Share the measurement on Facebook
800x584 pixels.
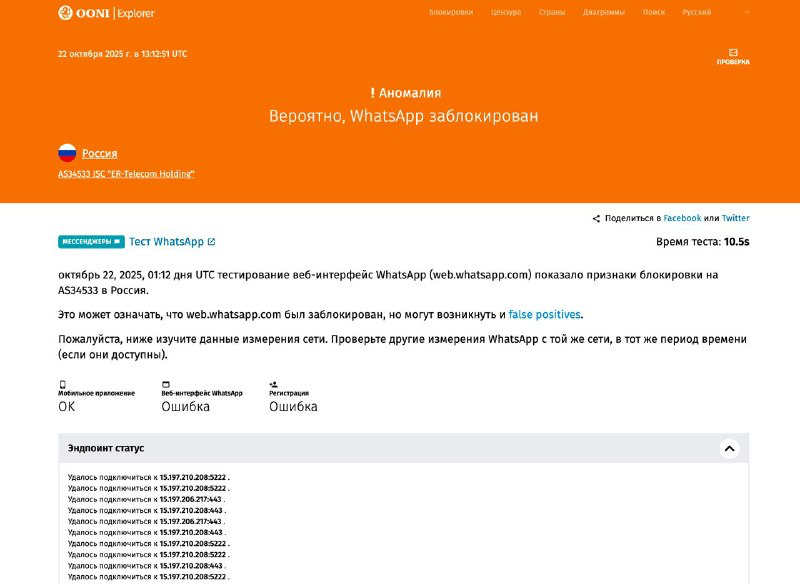(682, 218)
